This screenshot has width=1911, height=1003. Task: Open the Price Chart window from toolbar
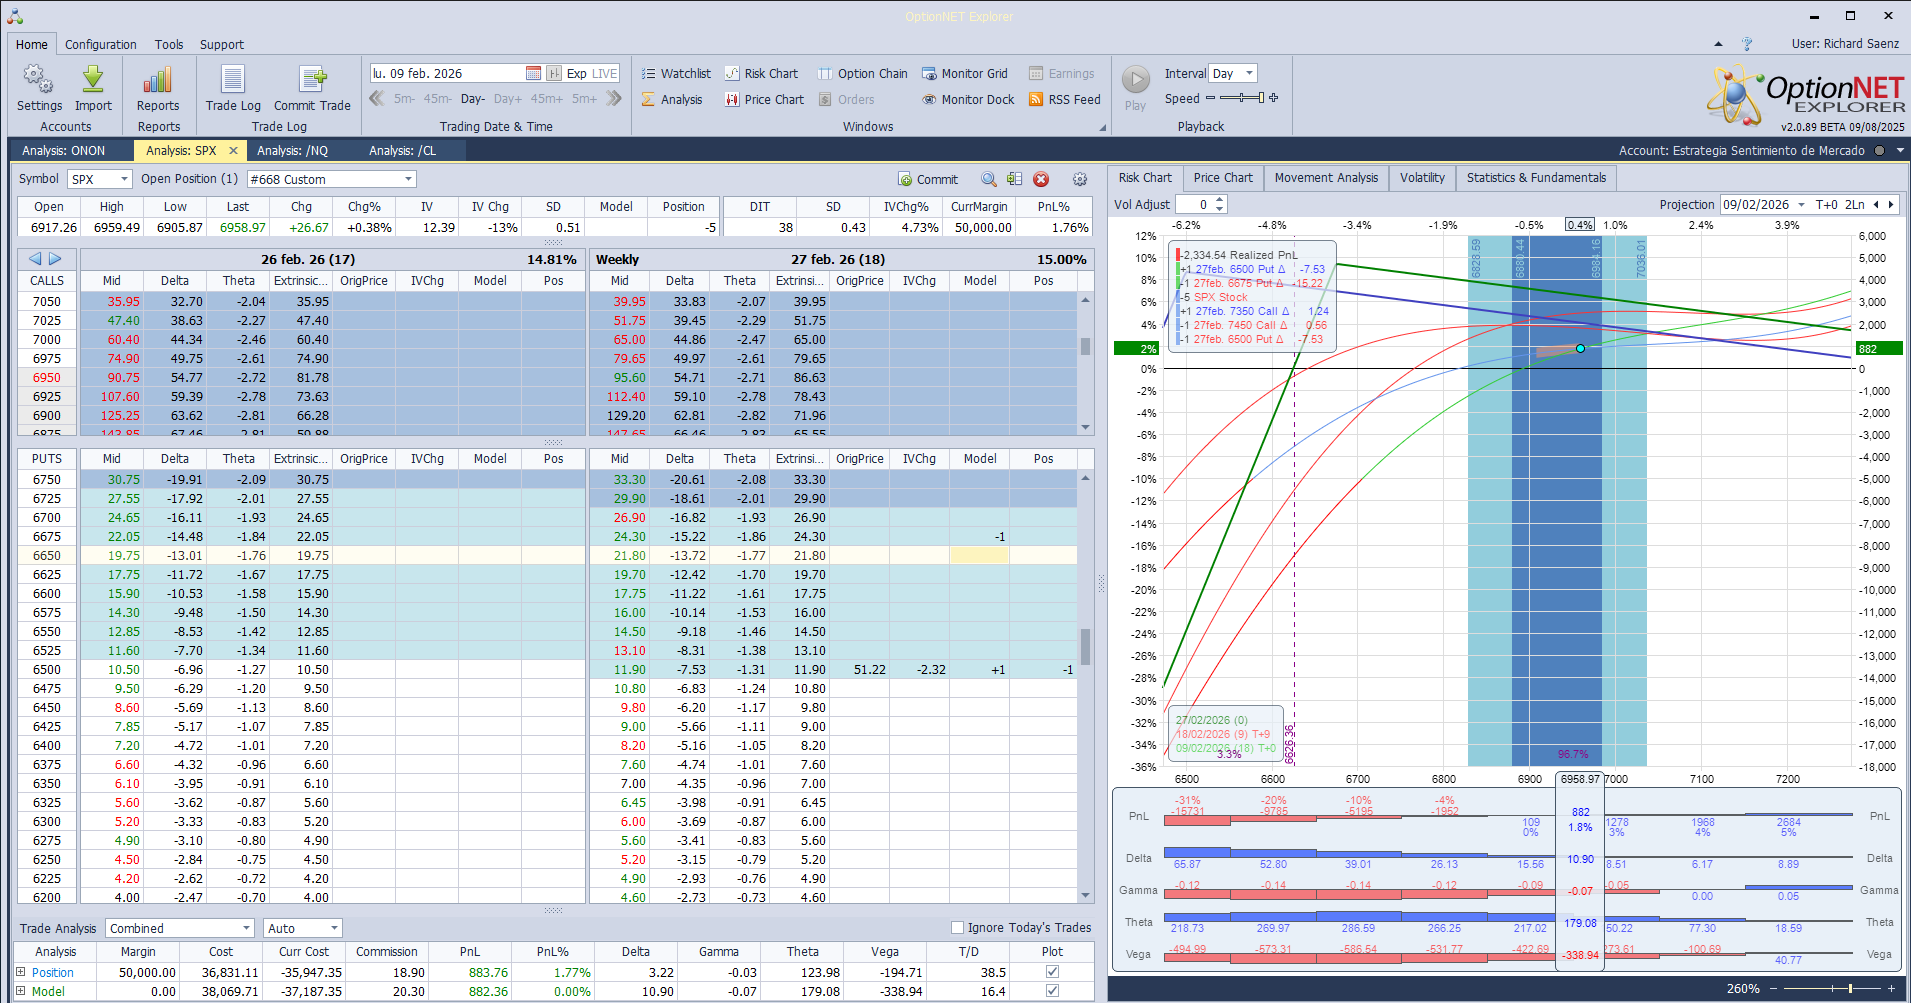(764, 99)
